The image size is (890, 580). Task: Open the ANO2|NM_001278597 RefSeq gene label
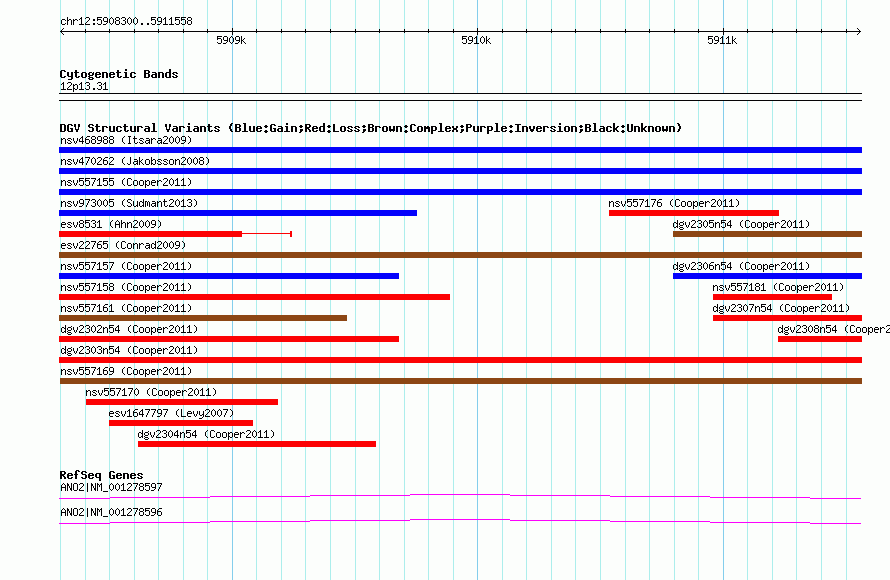coord(111,487)
